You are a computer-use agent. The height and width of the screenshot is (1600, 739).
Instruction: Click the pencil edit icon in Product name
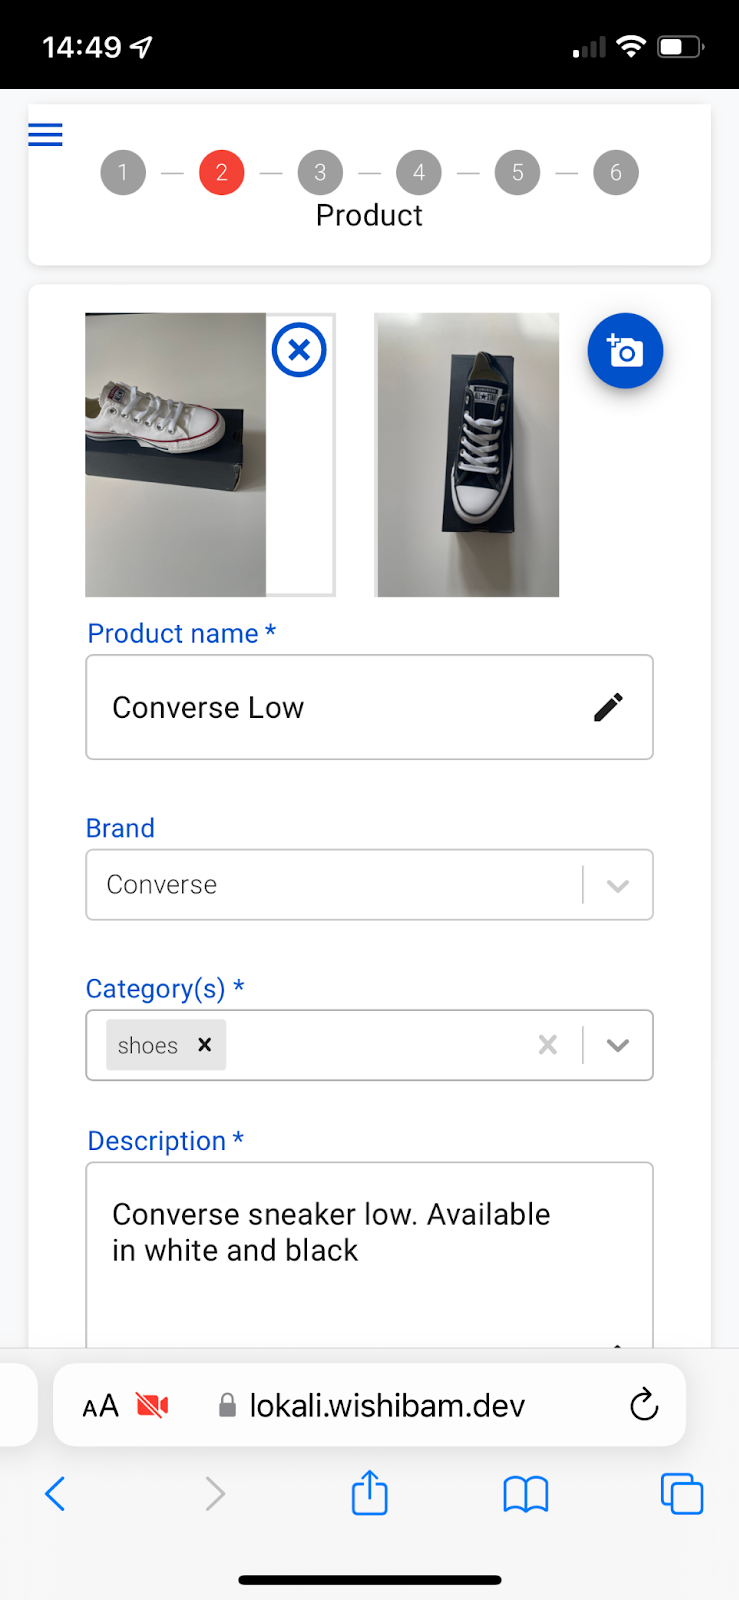click(608, 707)
